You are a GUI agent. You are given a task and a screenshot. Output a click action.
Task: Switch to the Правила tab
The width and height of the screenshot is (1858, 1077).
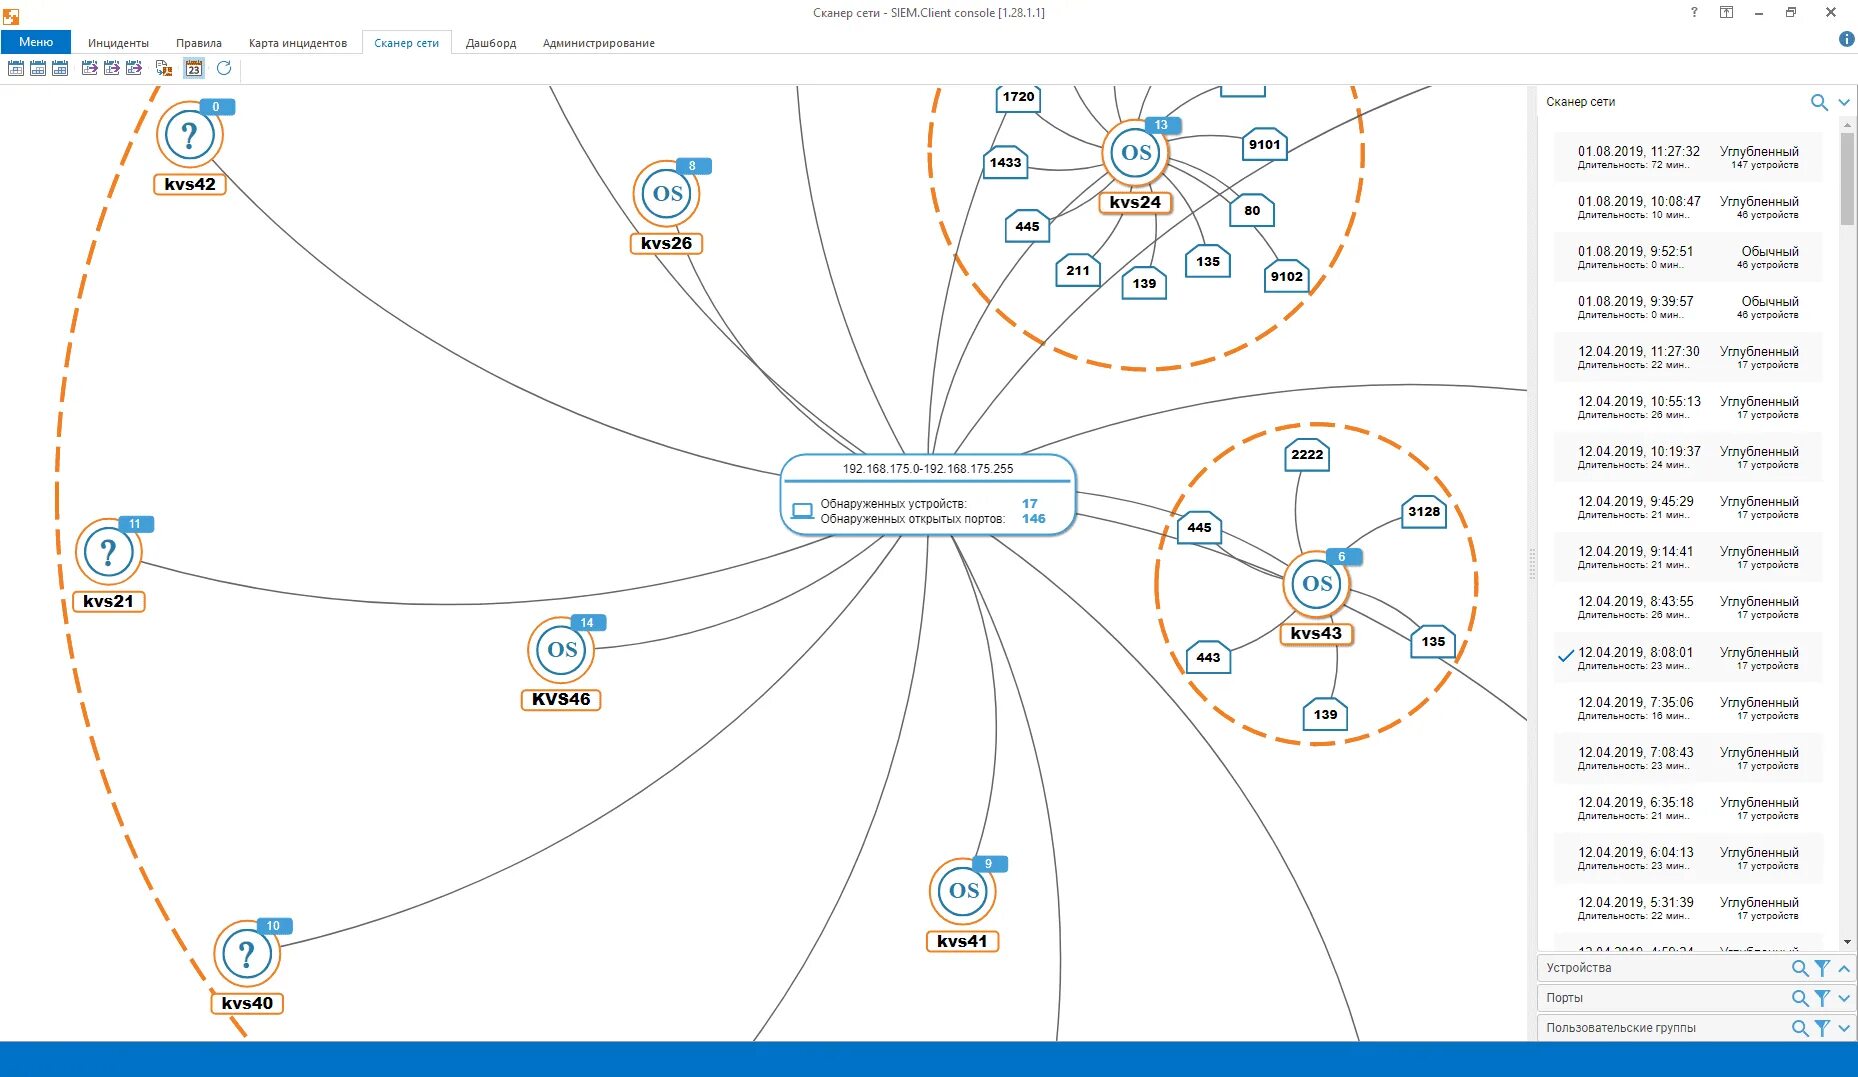point(199,43)
